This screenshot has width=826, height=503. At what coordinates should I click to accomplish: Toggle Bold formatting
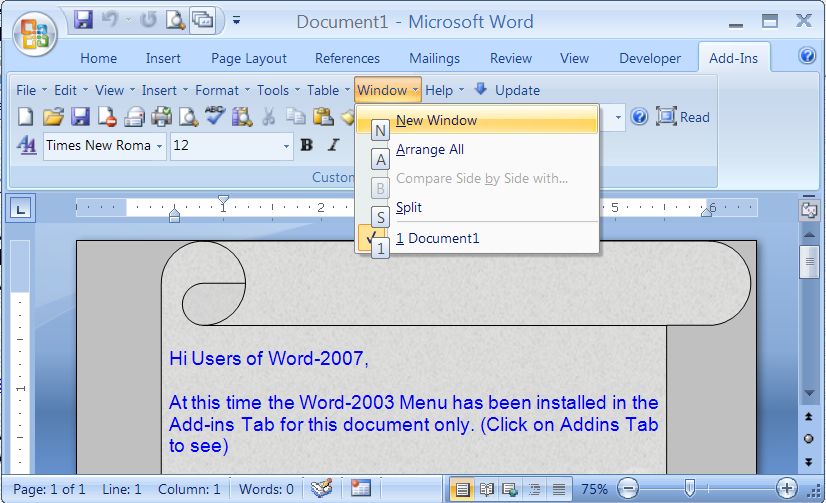pyautogui.click(x=307, y=145)
